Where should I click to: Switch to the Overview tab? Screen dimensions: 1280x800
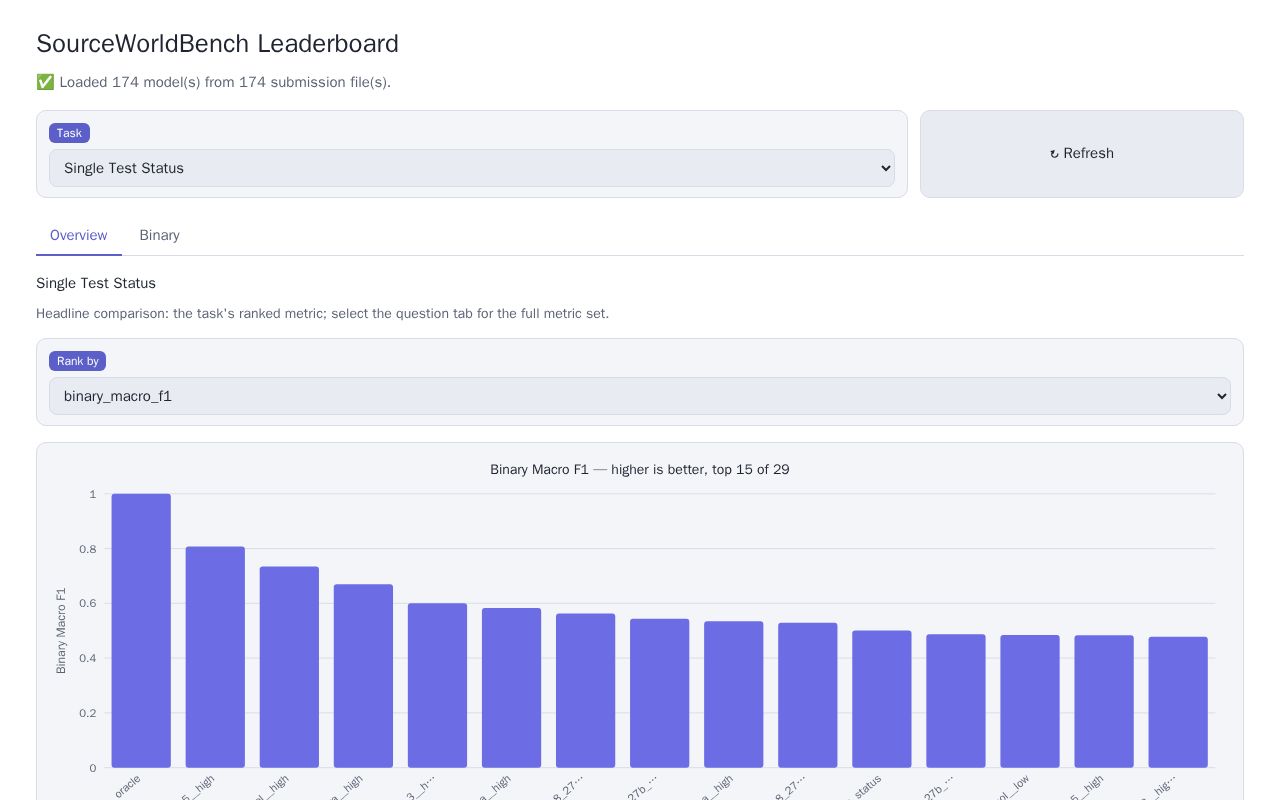pyautogui.click(x=79, y=236)
